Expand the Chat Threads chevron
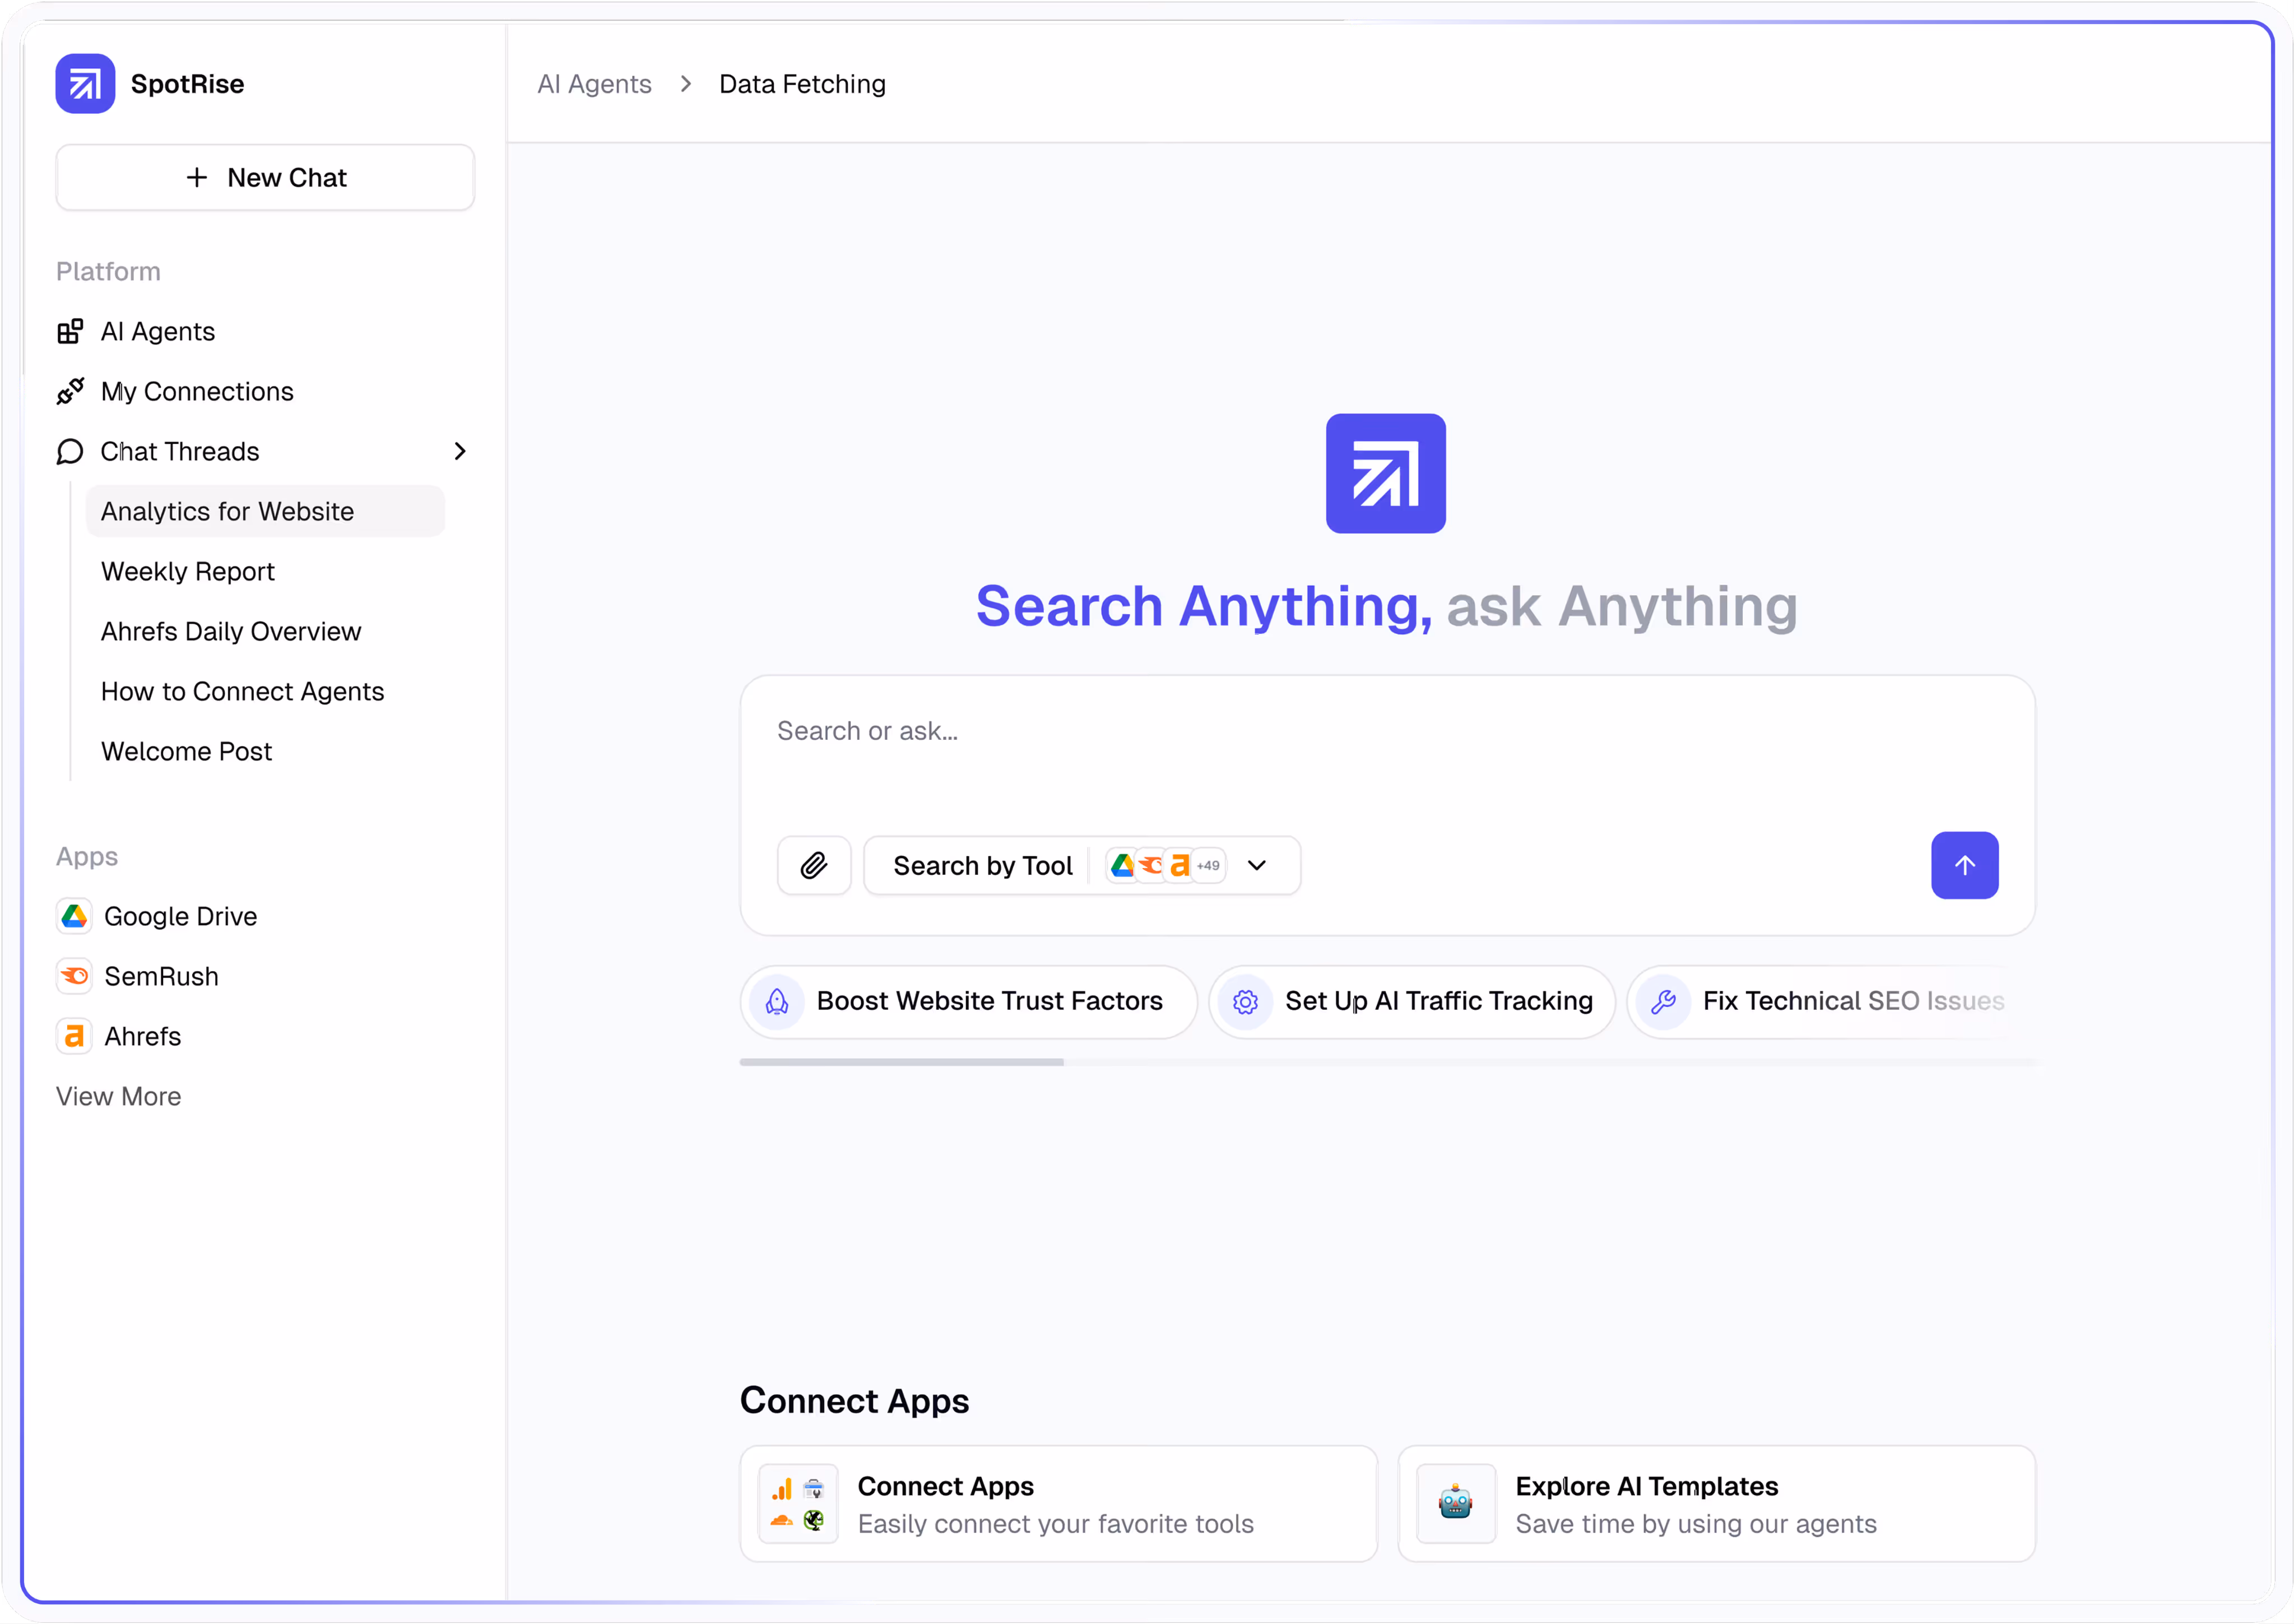The height and width of the screenshot is (1624, 2294). (460, 451)
